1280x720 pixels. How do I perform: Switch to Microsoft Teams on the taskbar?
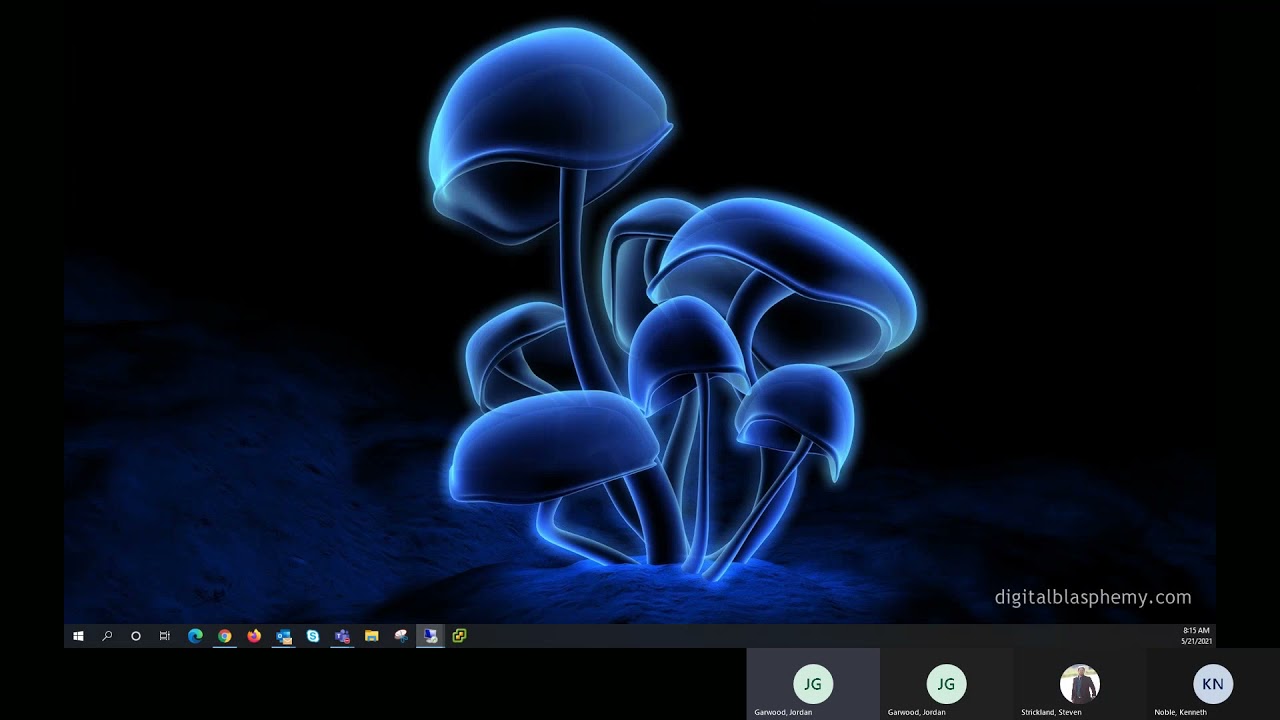tap(342, 636)
